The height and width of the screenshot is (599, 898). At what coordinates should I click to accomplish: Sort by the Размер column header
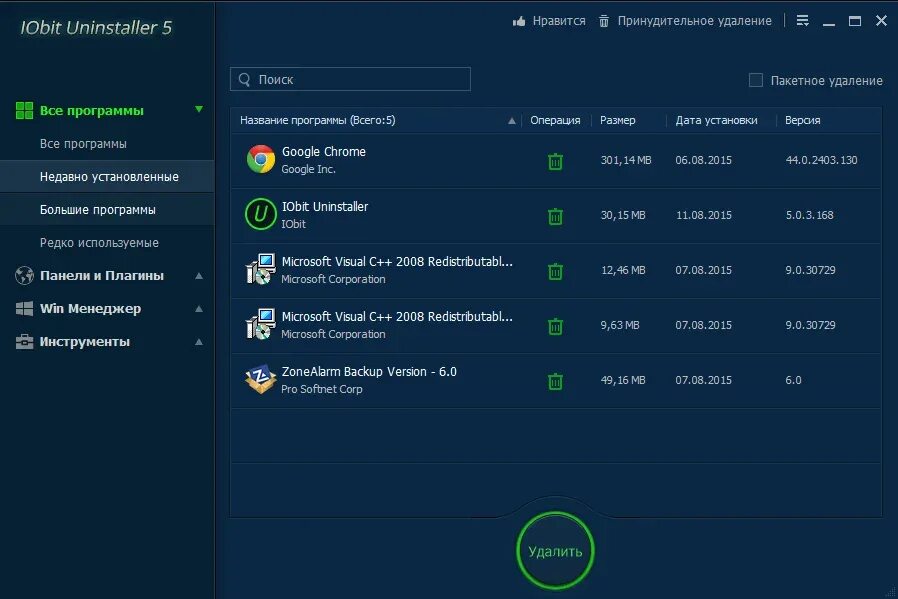click(617, 120)
